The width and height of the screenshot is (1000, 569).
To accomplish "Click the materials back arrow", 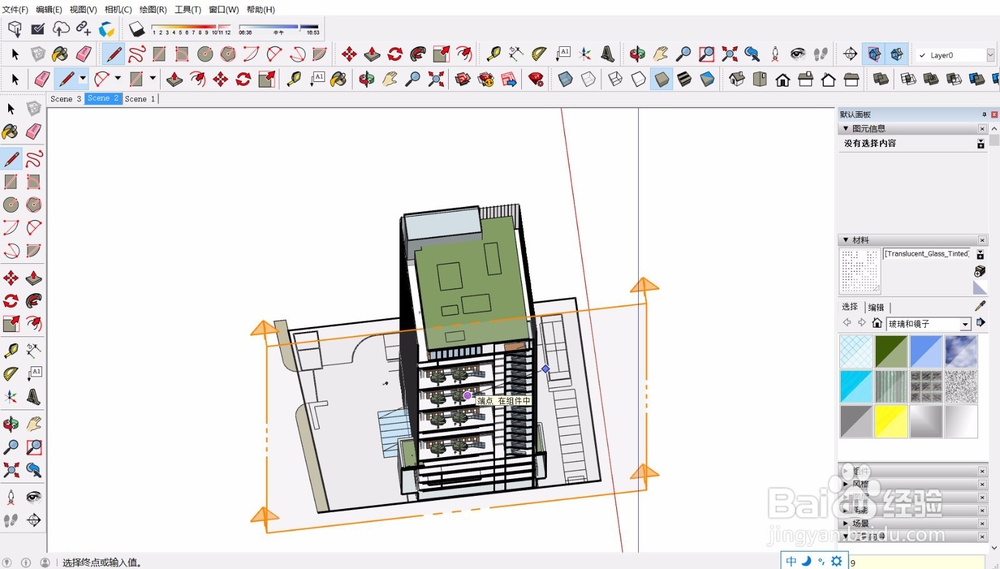I will click(x=847, y=323).
